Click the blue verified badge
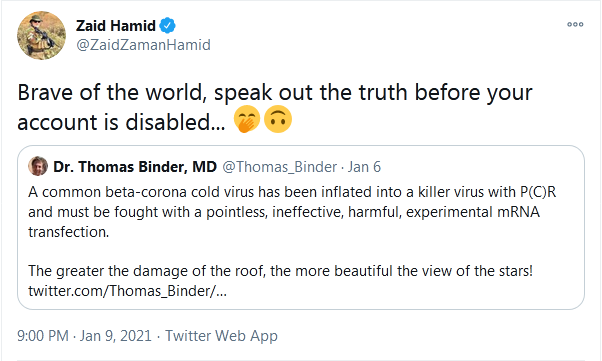Viewport: 602px width, 361px height. tap(167, 26)
